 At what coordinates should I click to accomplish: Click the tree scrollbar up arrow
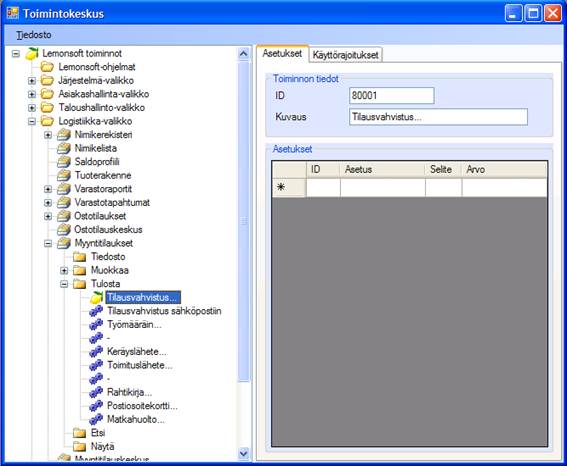click(244, 54)
